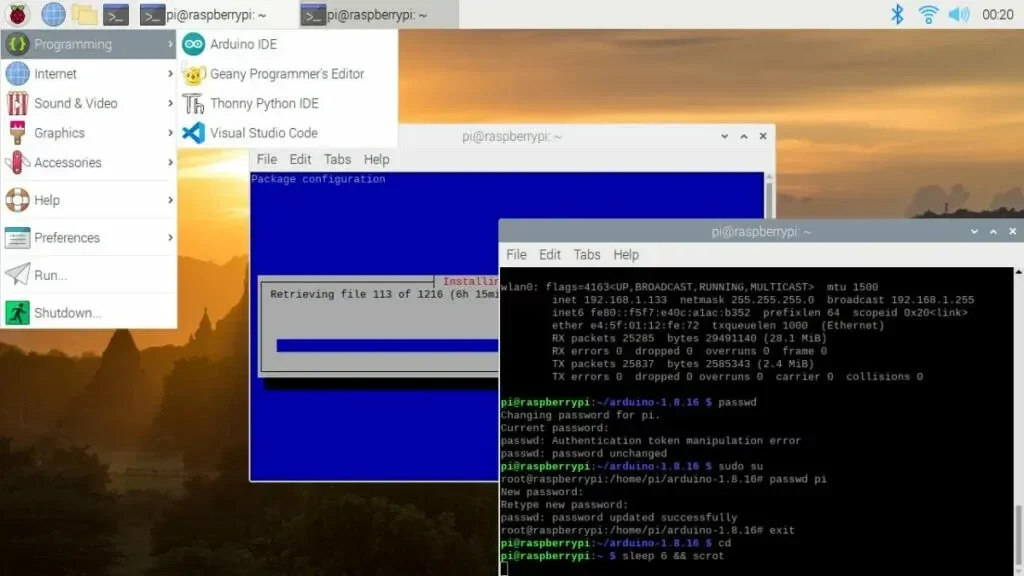The image size is (1024, 576).
Task: Click the Arduino IDE icon
Action: (193, 44)
